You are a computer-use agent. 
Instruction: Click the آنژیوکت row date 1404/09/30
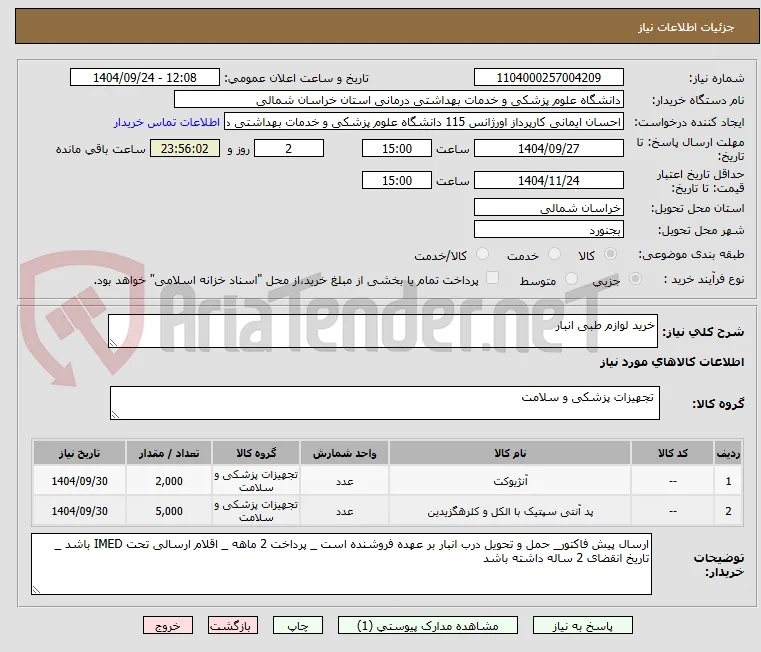pyautogui.click(x=80, y=481)
